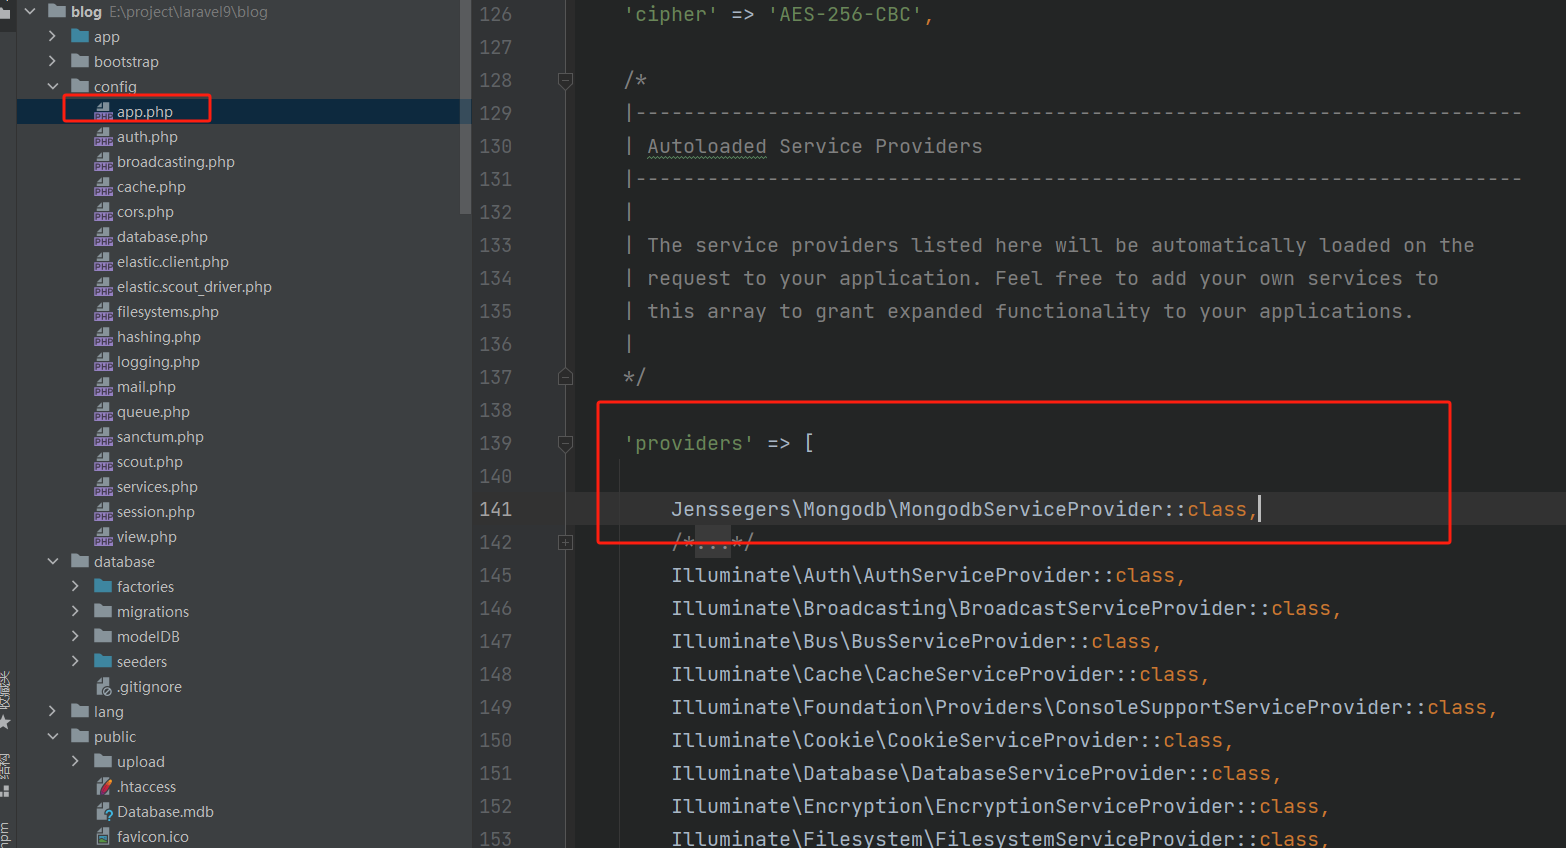Image resolution: width=1566 pixels, height=848 pixels.
Task: Open elastic.client.php file
Action: (x=173, y=262)
